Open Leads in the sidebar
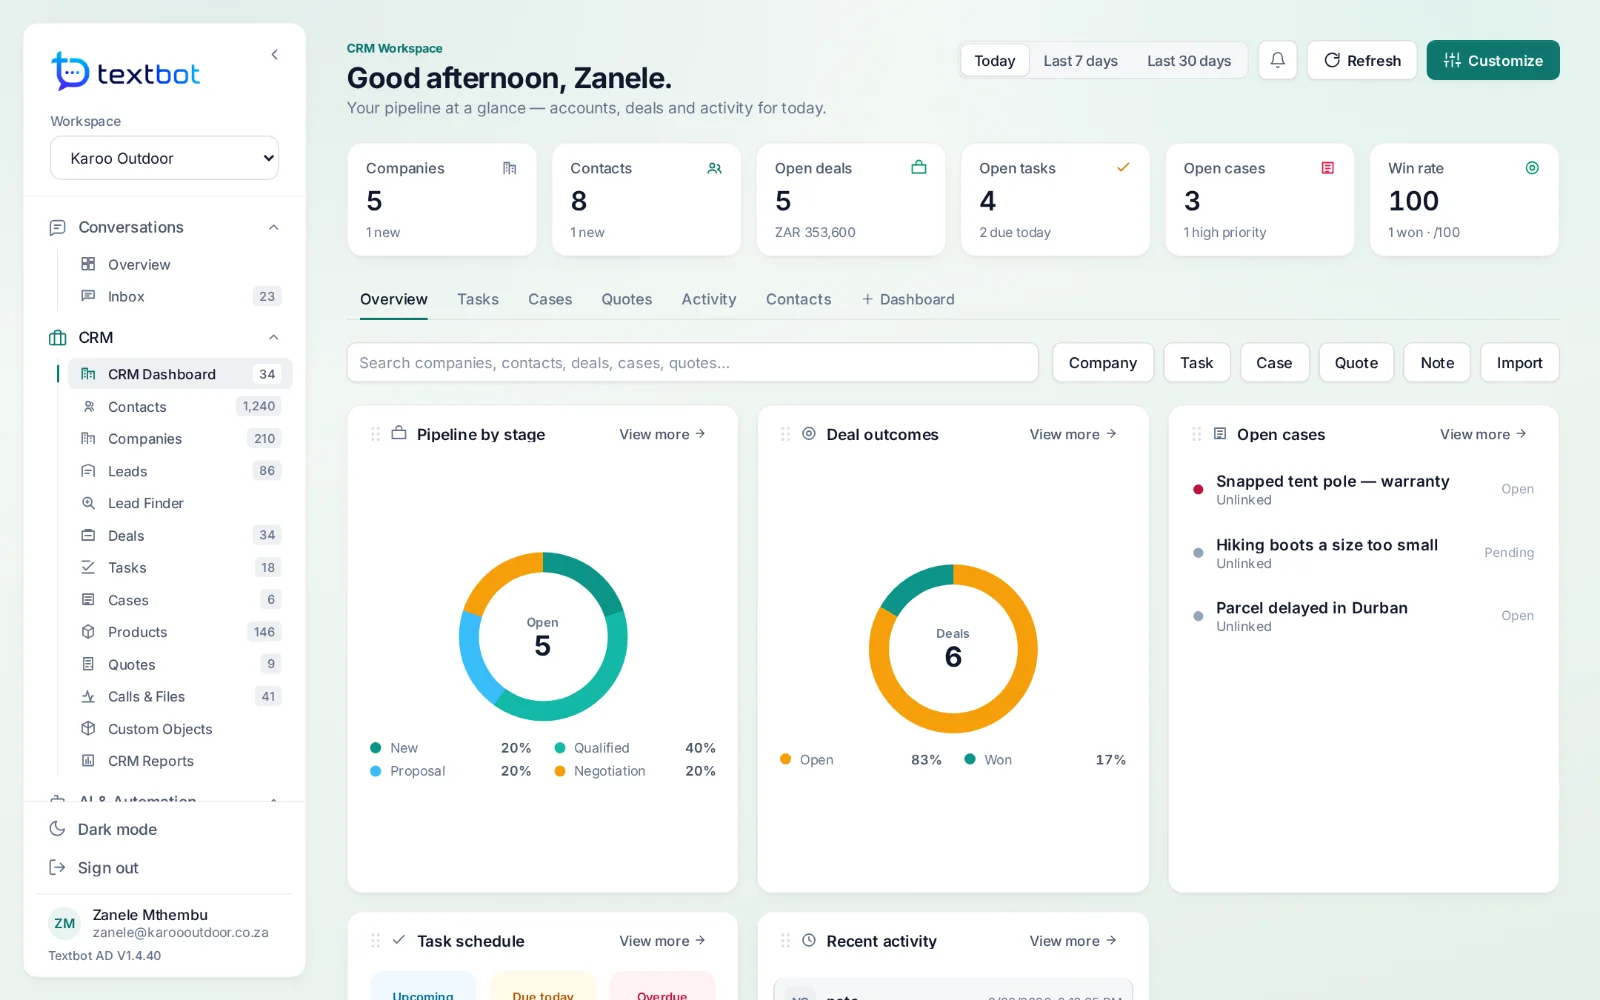The image size is (1600, 1000). coord(180,471)
